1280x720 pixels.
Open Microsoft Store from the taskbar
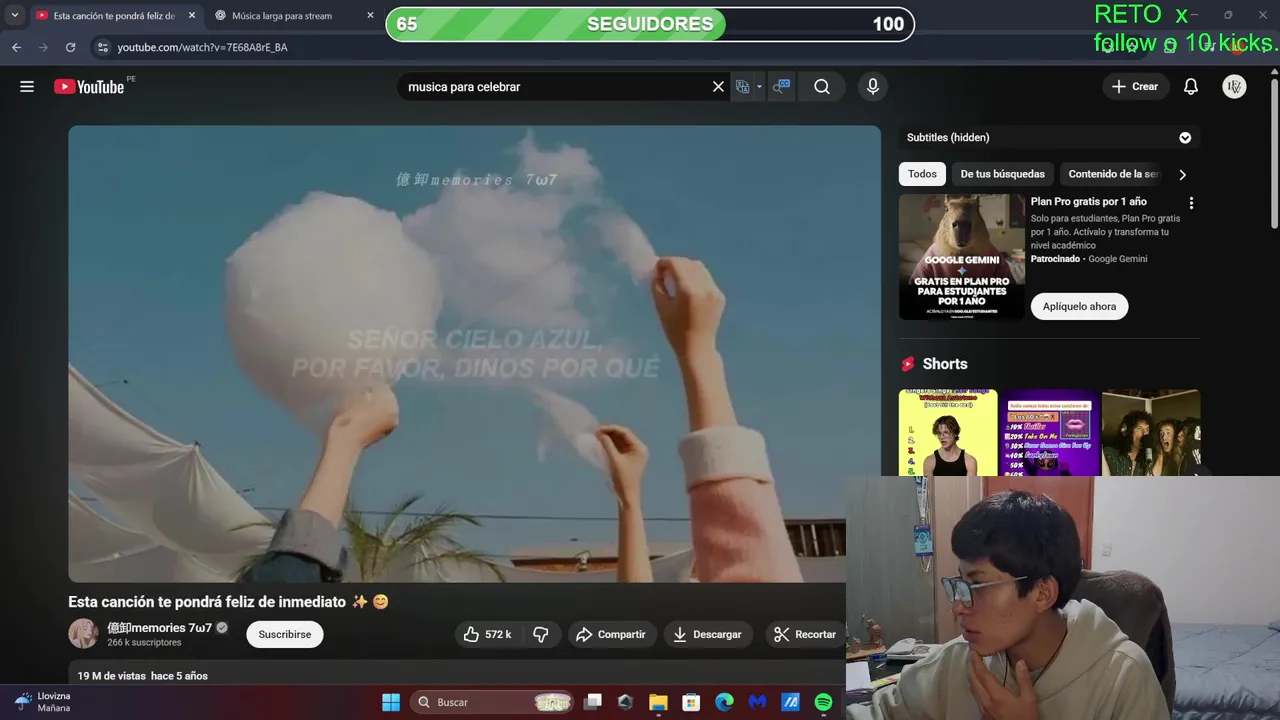[x=691, y=702]
